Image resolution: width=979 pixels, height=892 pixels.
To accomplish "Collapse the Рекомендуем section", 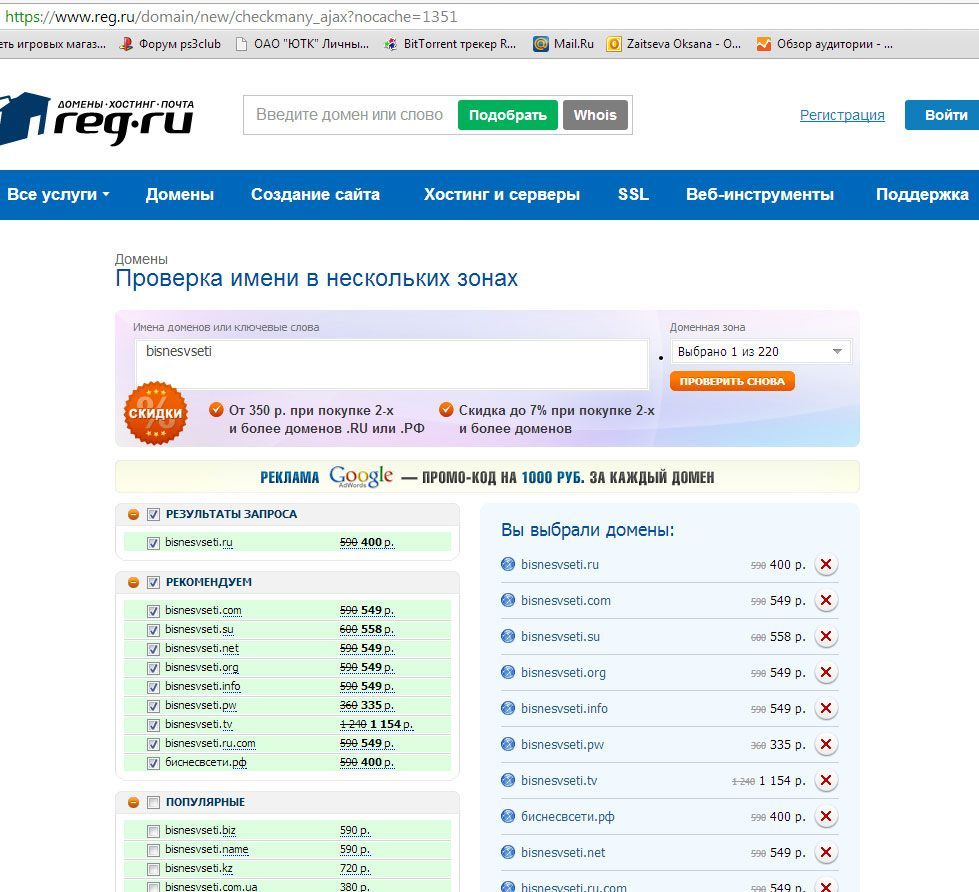I will (x=133, y=582).
